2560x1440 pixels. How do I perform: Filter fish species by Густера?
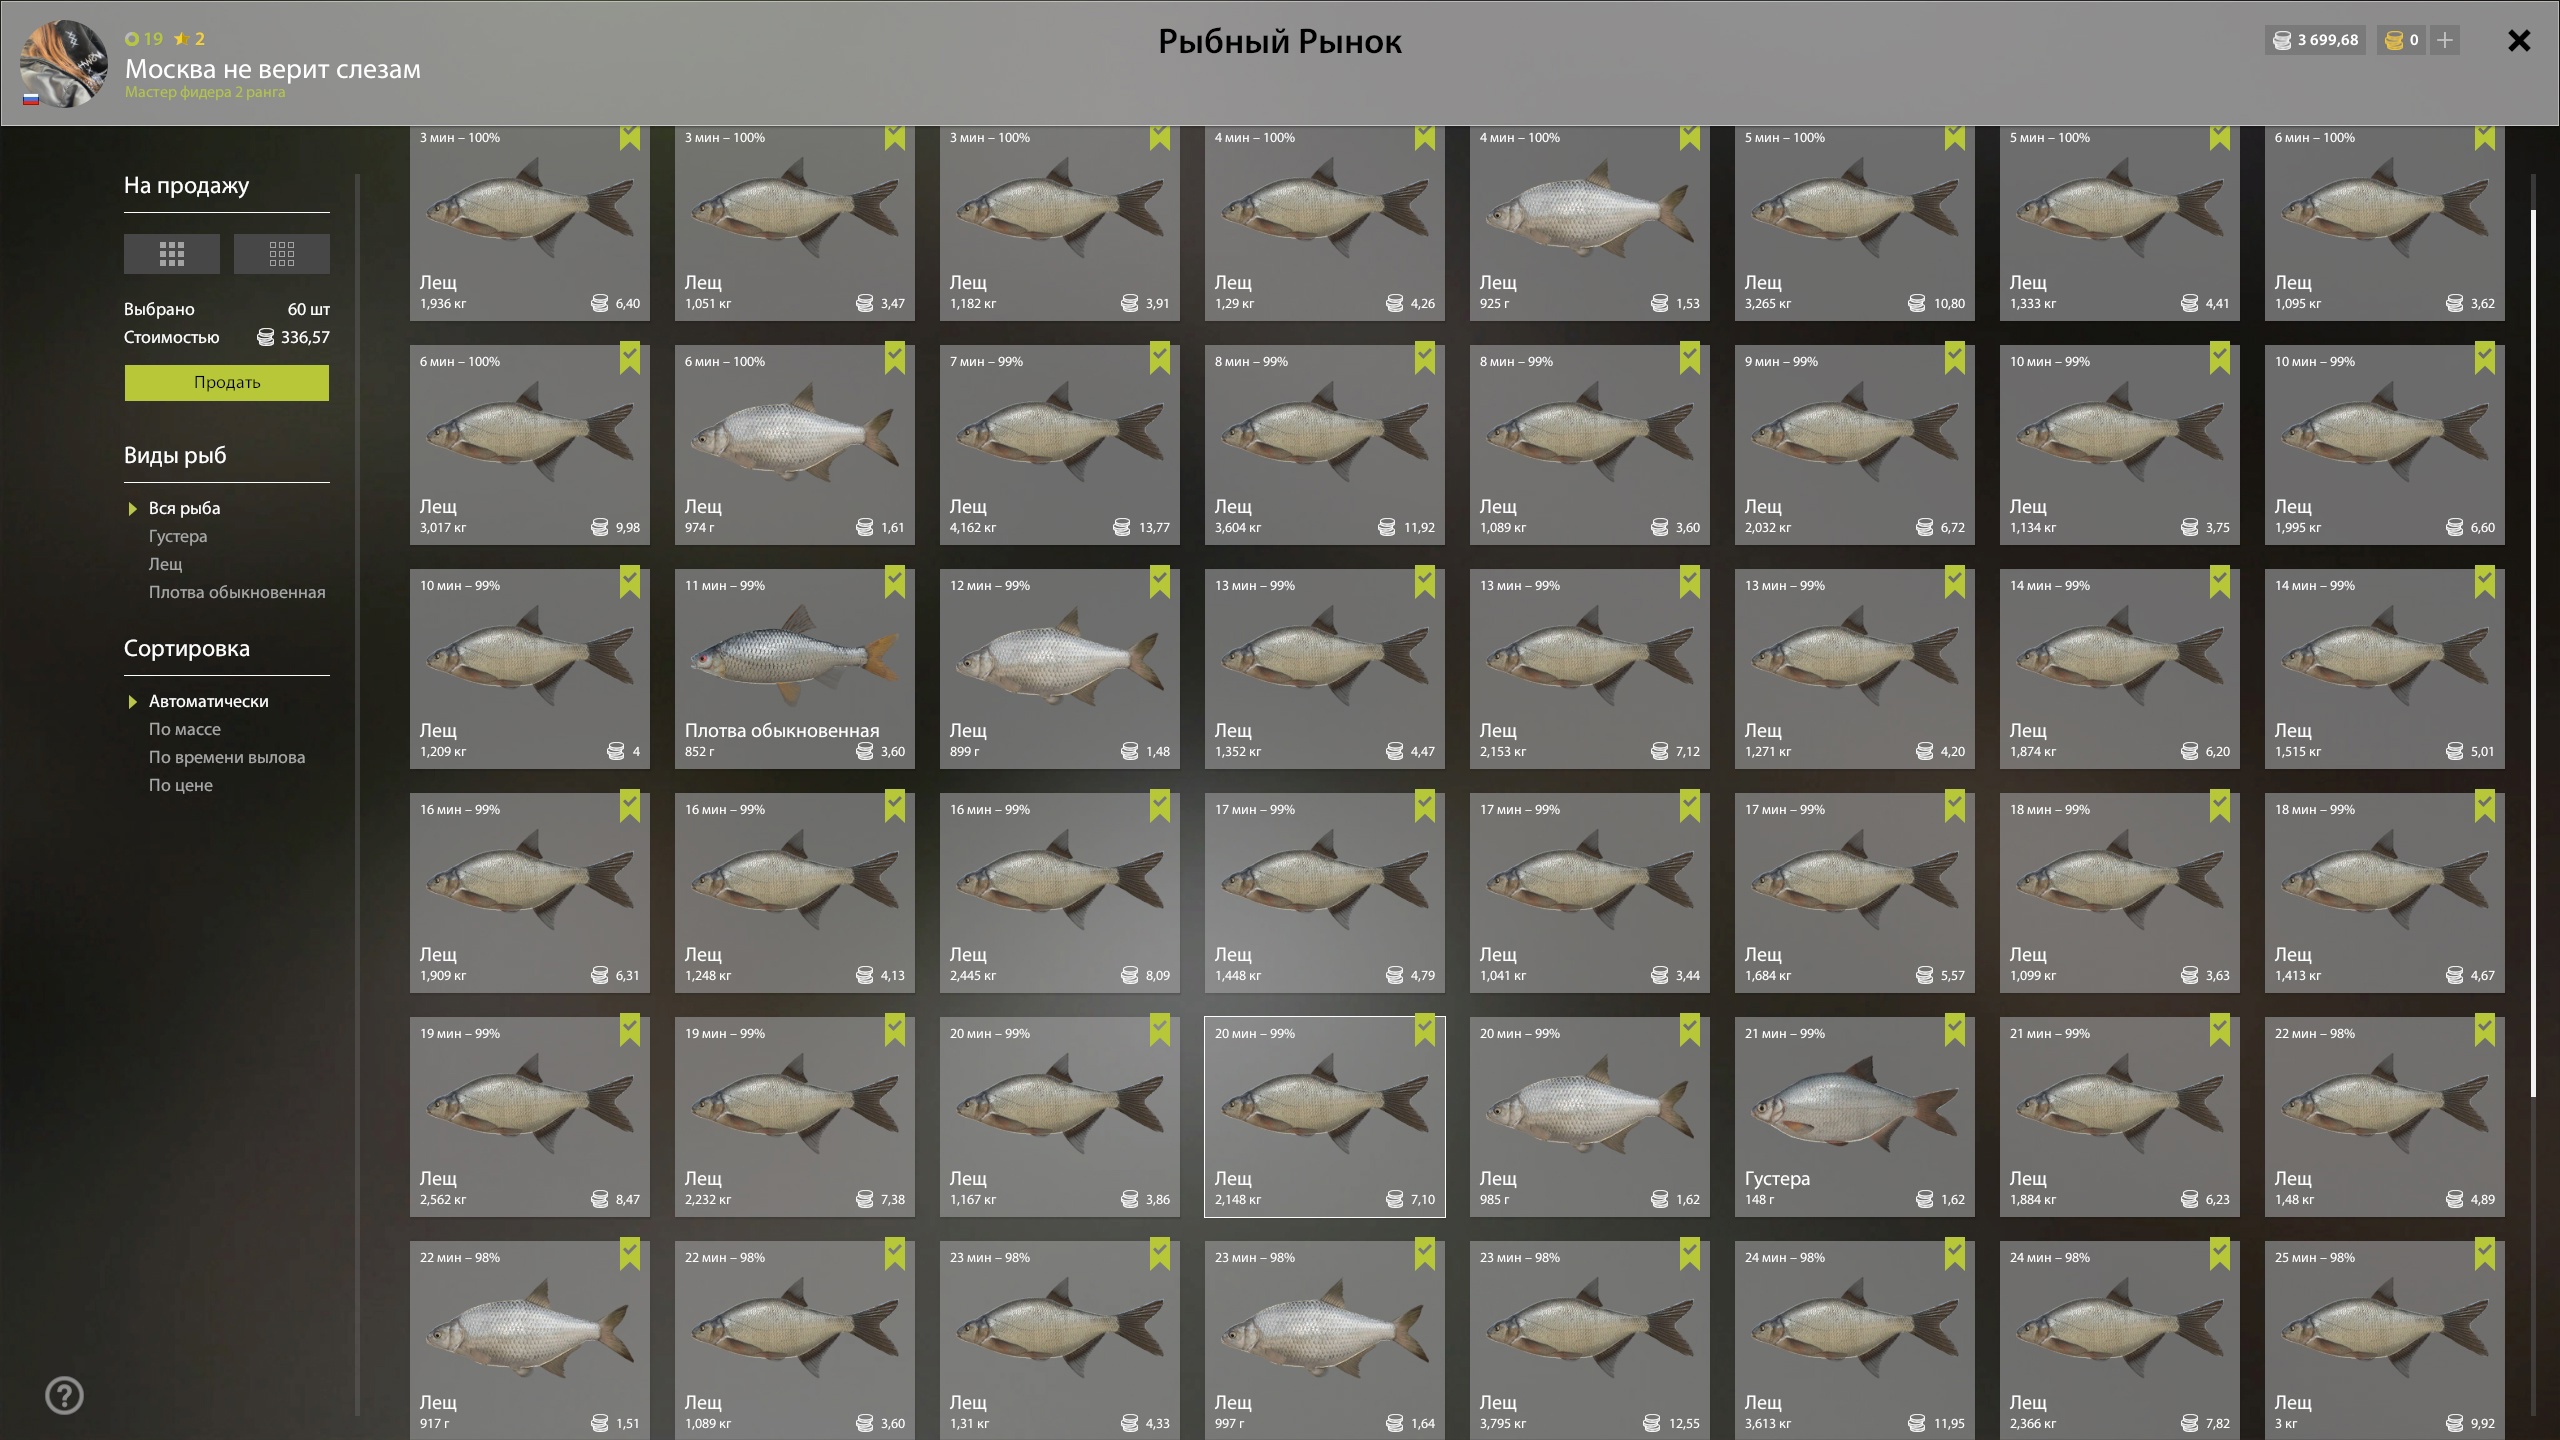coord(178,536)
